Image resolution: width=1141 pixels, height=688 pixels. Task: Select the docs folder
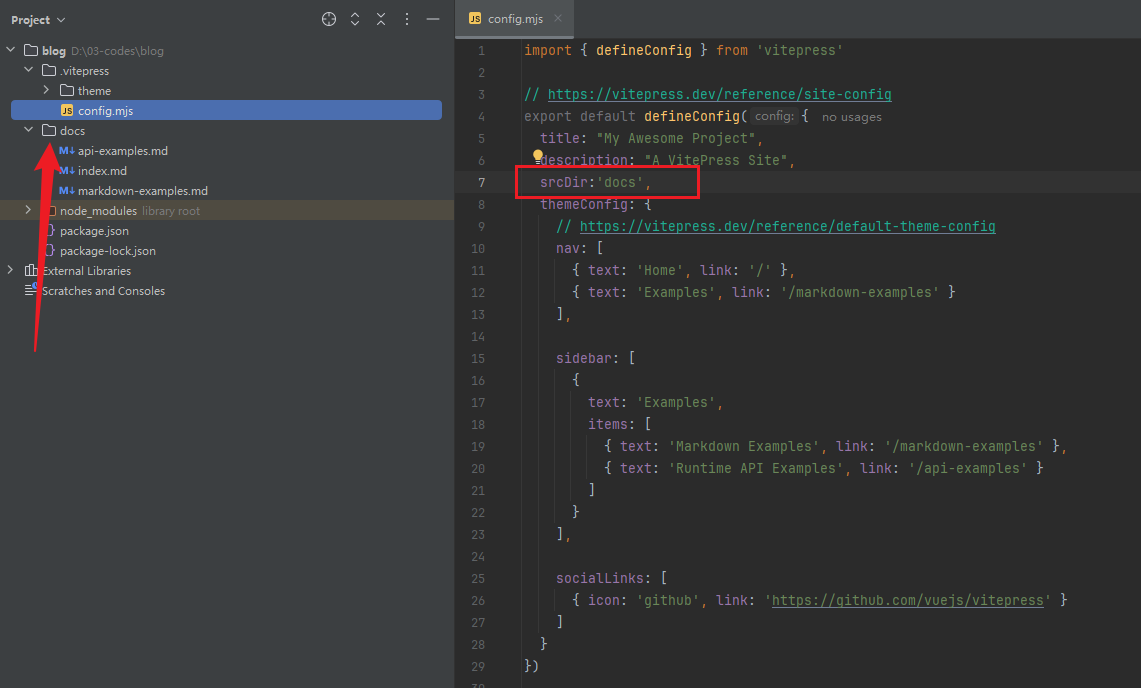(72, 130)
